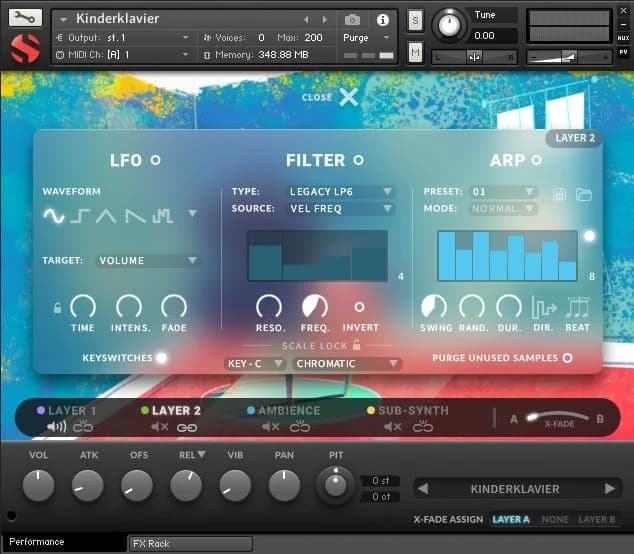Enable the LFO power toggle
Screen dimensions: 634x554
click(155, 160)
